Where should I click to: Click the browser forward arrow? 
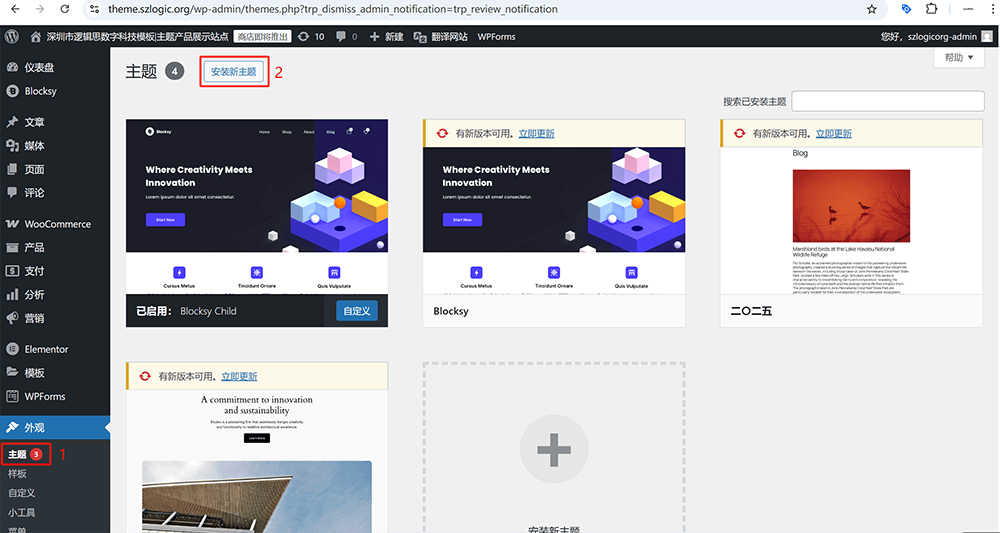(x=40, y=9)
